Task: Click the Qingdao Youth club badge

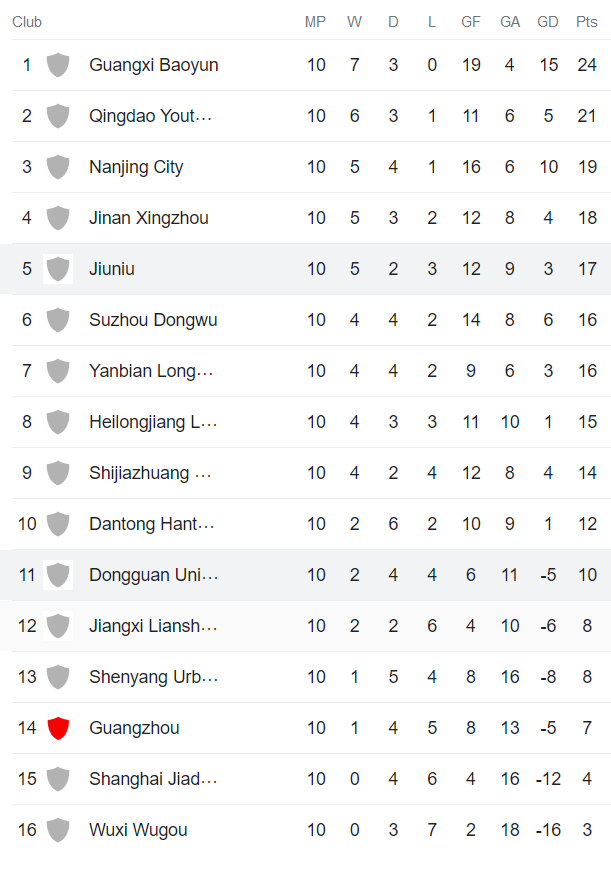Action: pyautogui.click(x=57, y=116)
